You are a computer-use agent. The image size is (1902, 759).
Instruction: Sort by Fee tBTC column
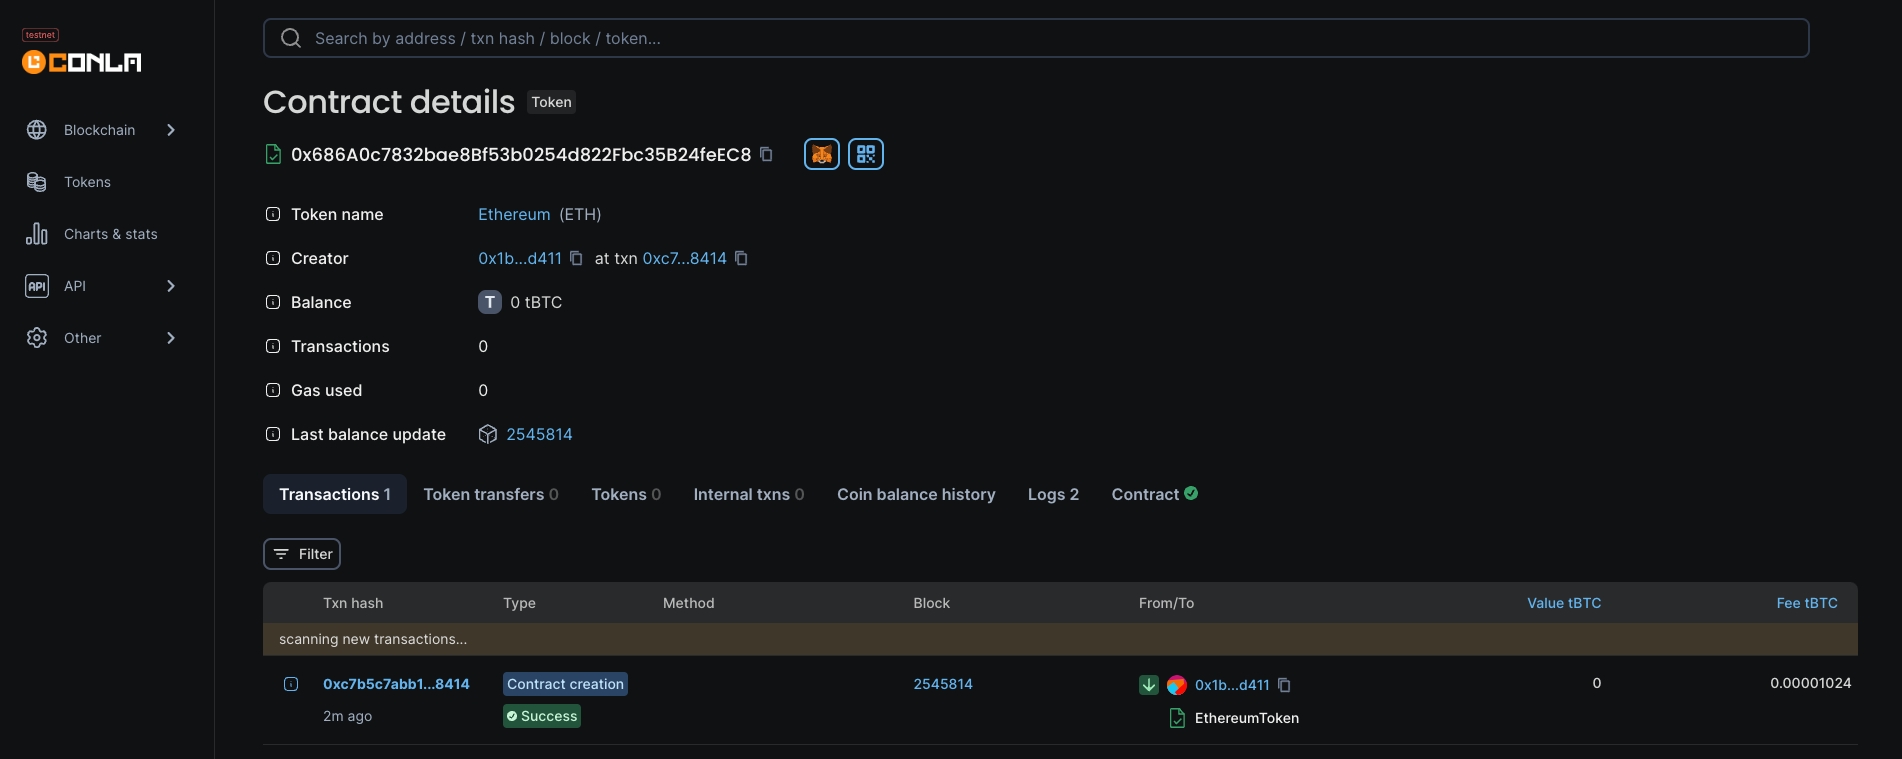click(1807, 603)
